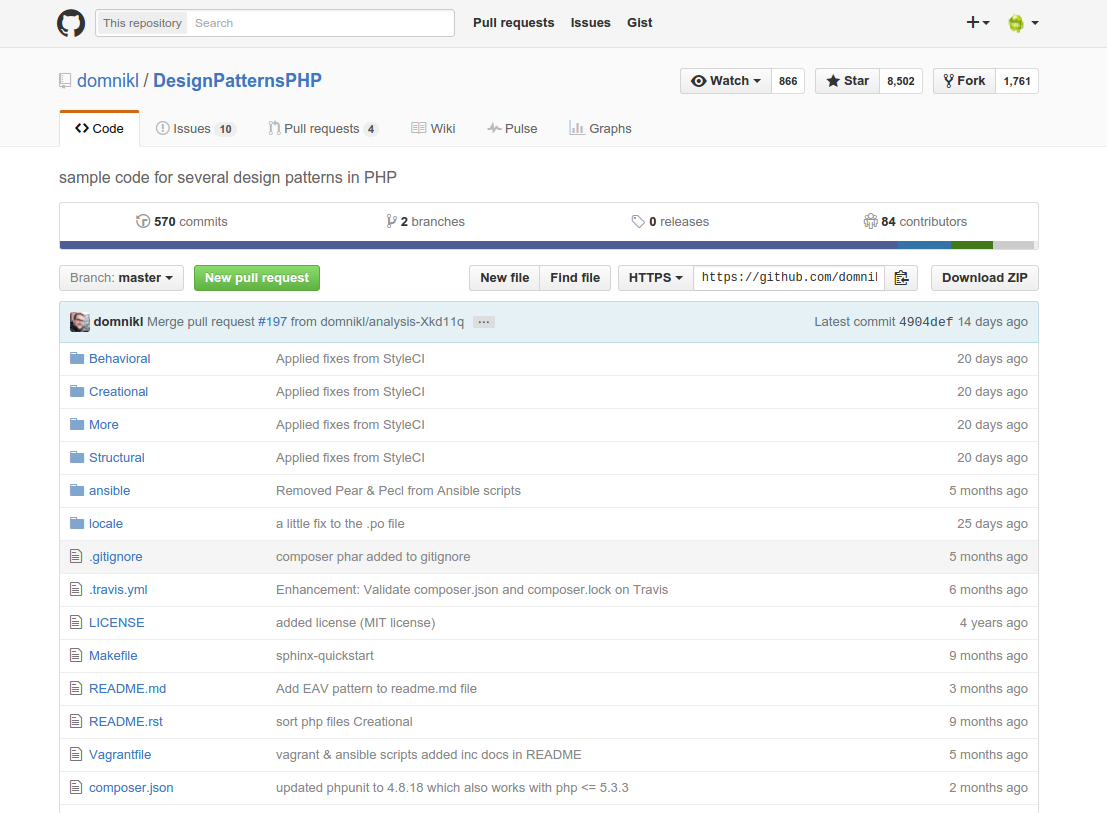Click the Structural folder icon
The height and width of the screenshot is (813, 1107).
tap(77, 458)
